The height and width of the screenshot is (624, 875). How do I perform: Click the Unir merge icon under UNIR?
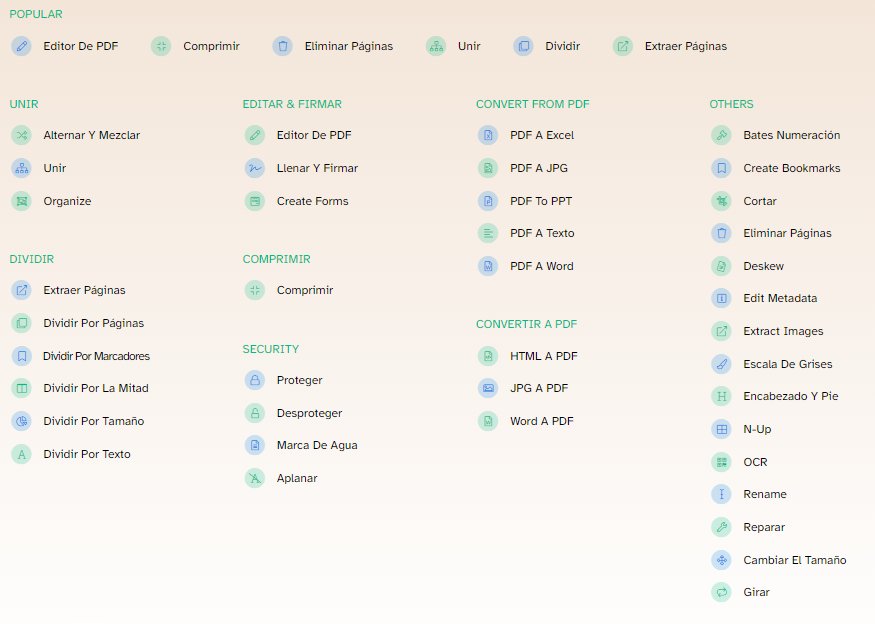[x=21, y=168]
